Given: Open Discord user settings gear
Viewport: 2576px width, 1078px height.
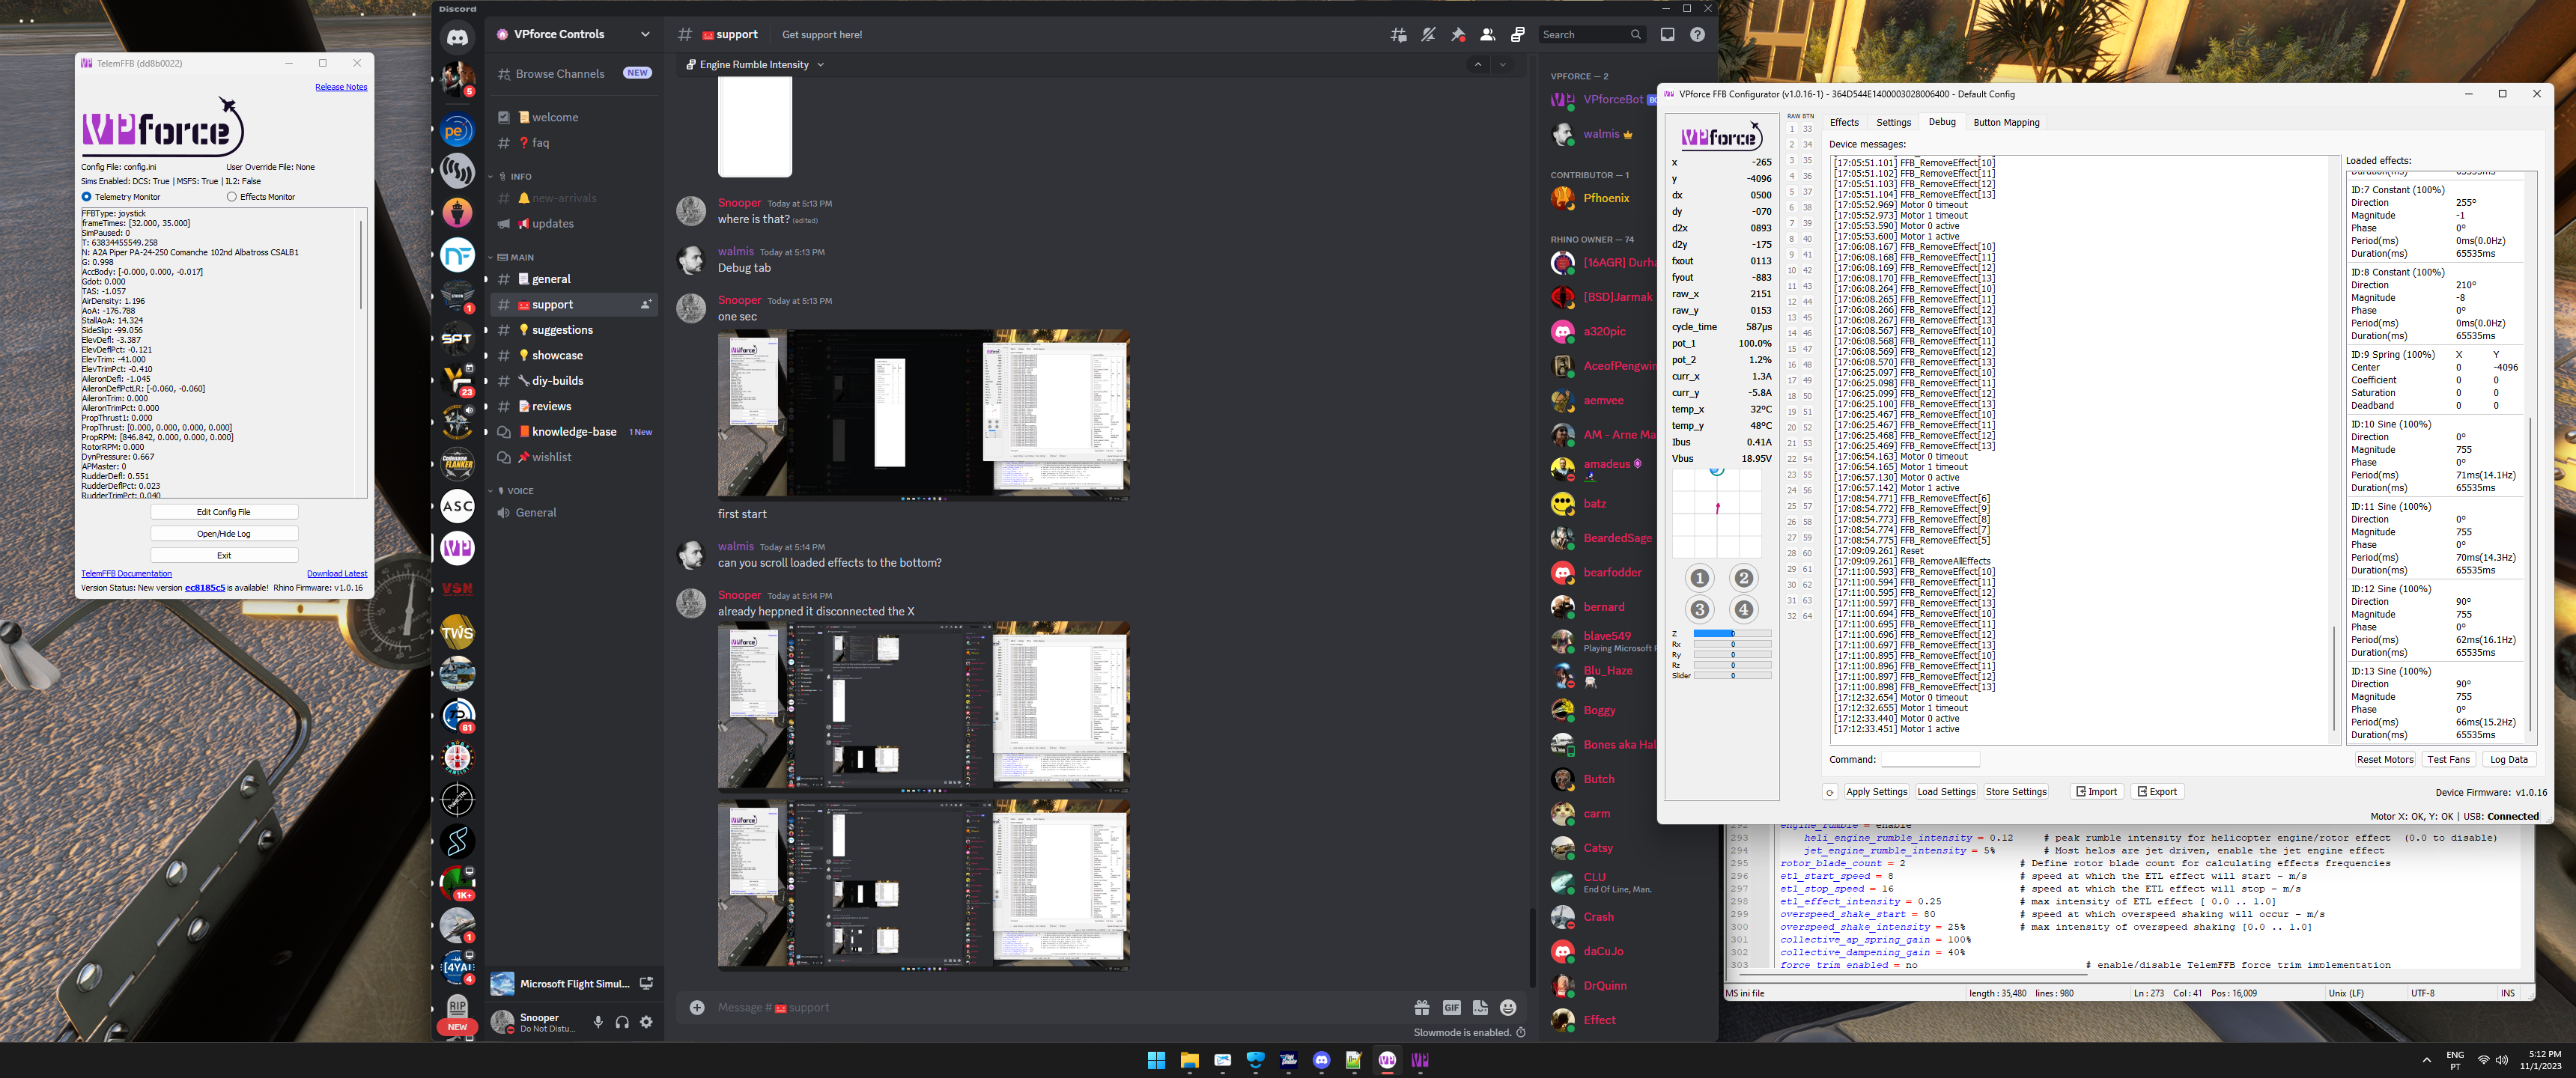Looking at the screenshot, I should tap(646, 1022).
